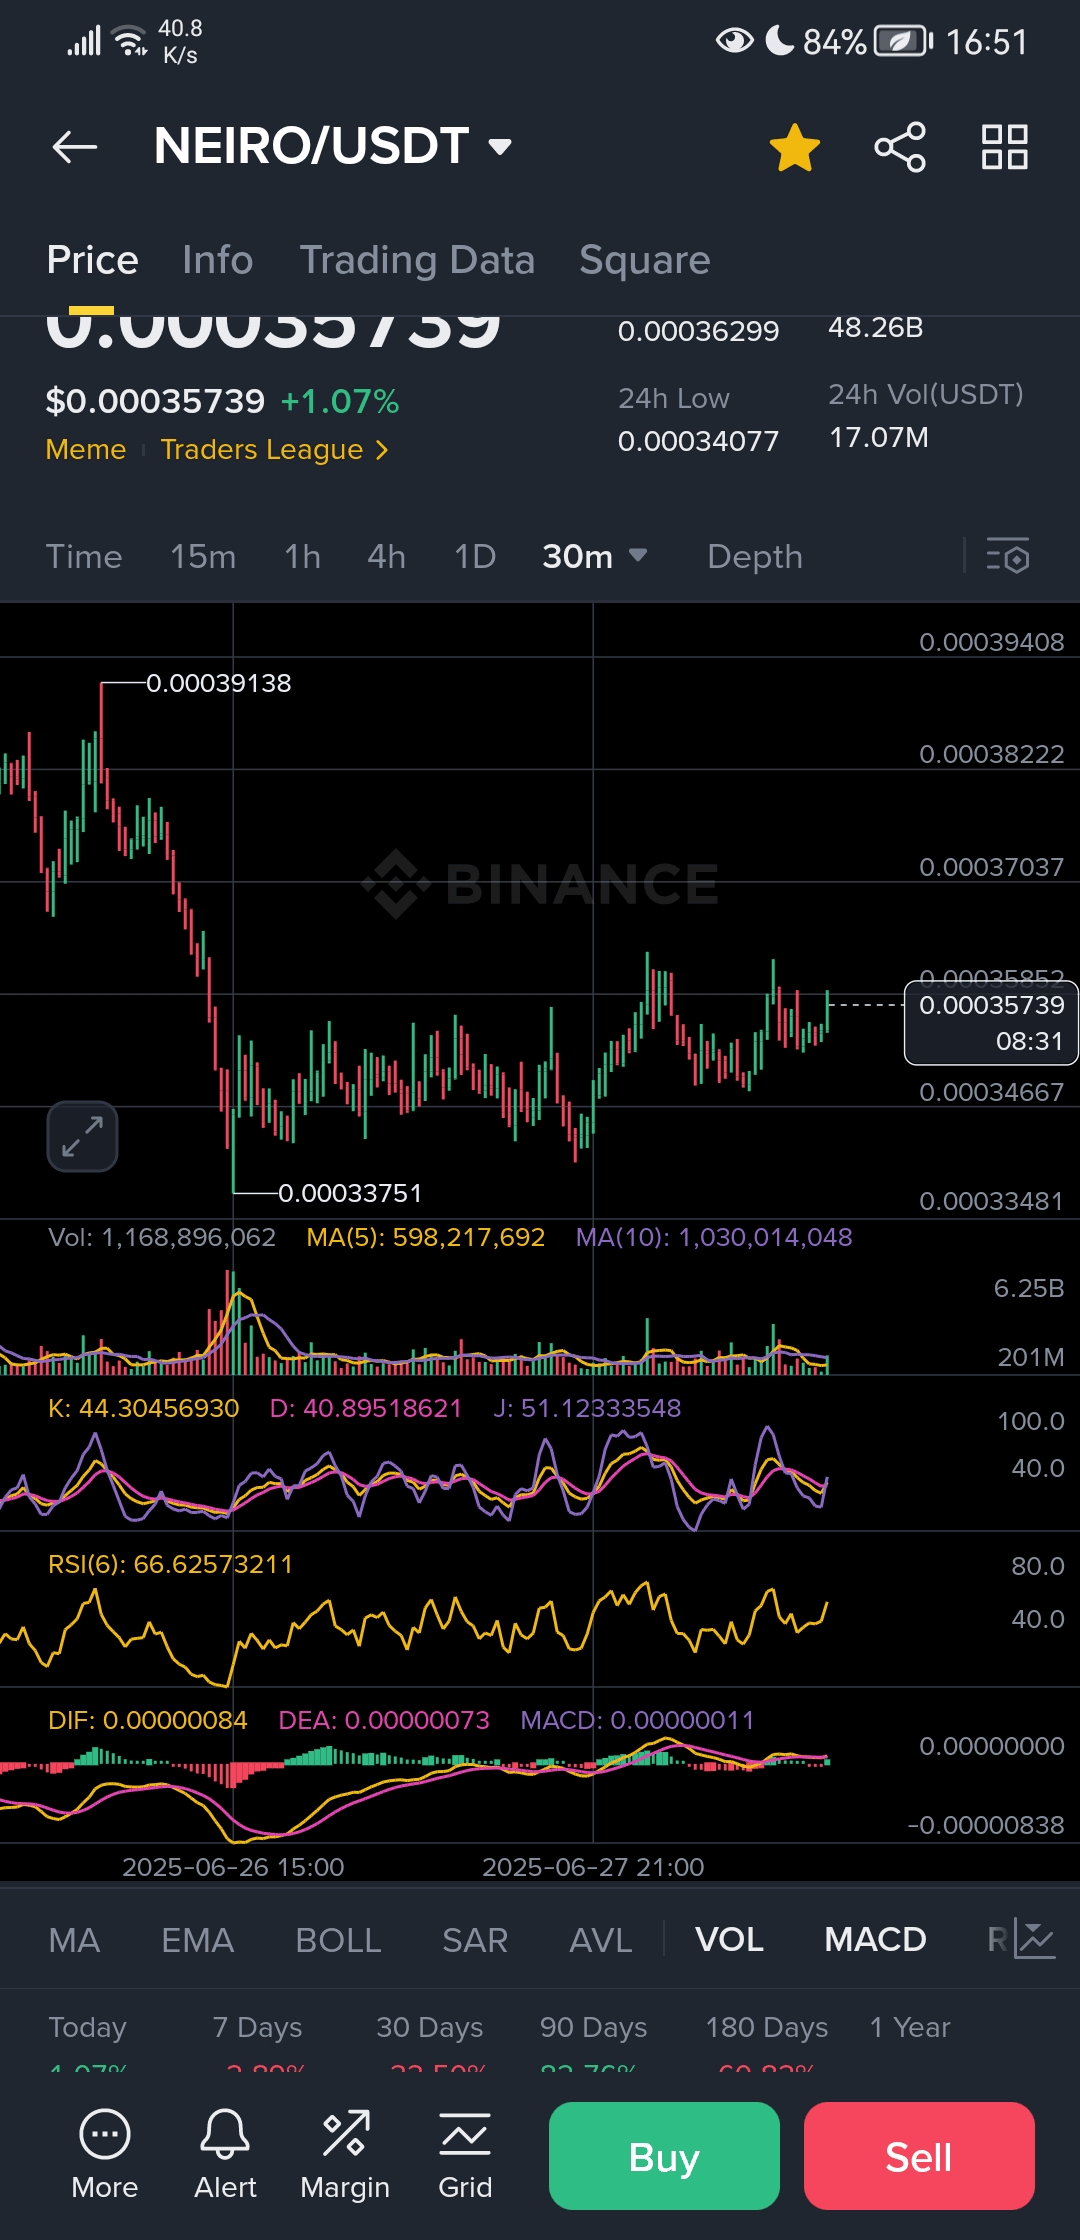This screenshot has height=2240, width=1080.
Task: Tap the Wi-Fi icon in status bar
Action: pyautogui.click(x=130, y=42)
